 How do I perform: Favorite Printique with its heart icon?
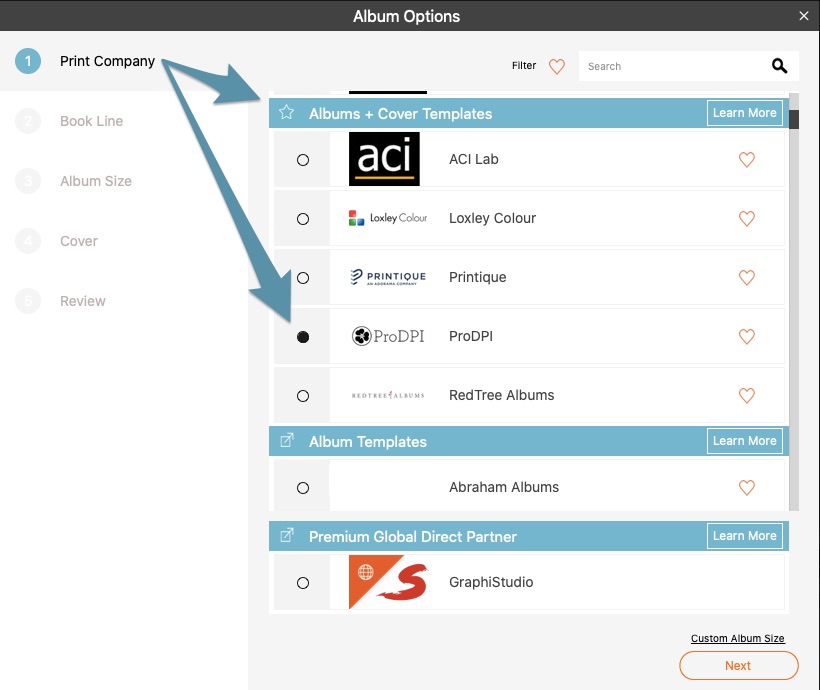coord(746,278)
